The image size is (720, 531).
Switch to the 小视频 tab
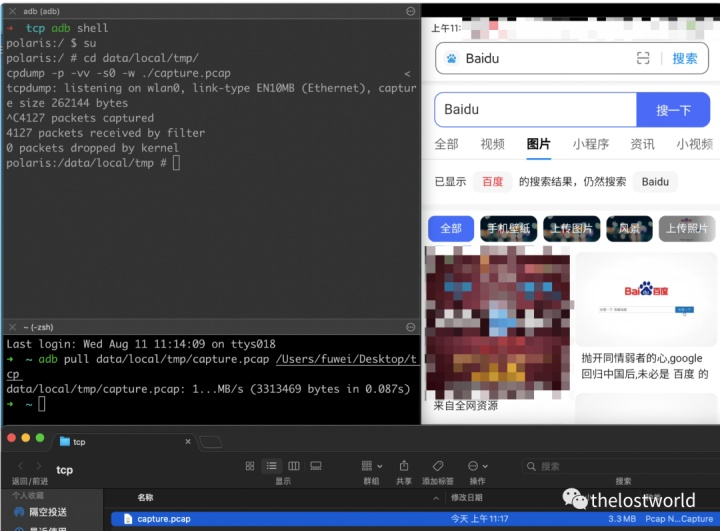point(694,144)
